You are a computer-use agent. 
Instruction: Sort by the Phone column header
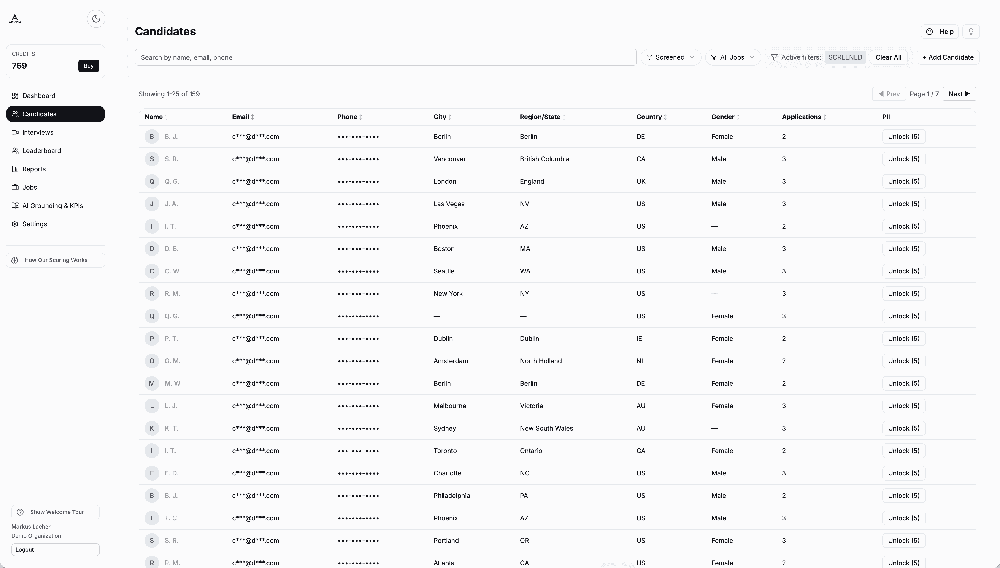click(349, 117)
